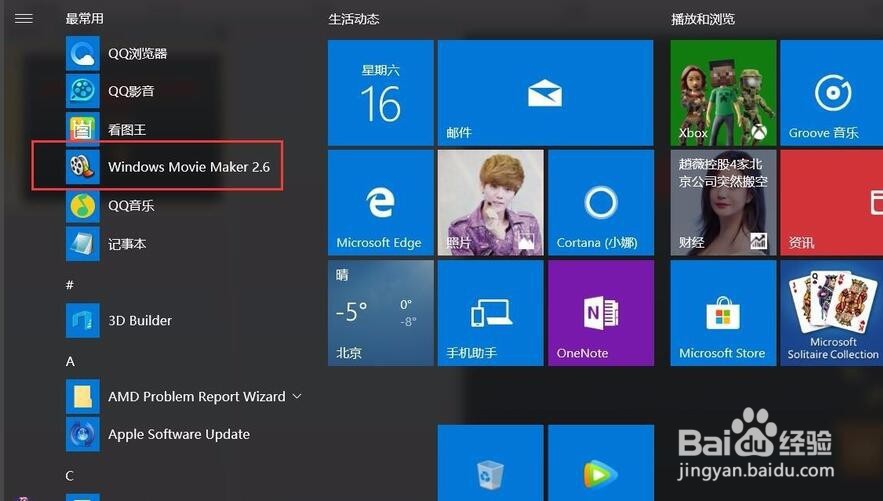Viewport: 883px width, 501px height.
Task: Open the QQ音乐 app icon
Action: [x=83, y=205]
